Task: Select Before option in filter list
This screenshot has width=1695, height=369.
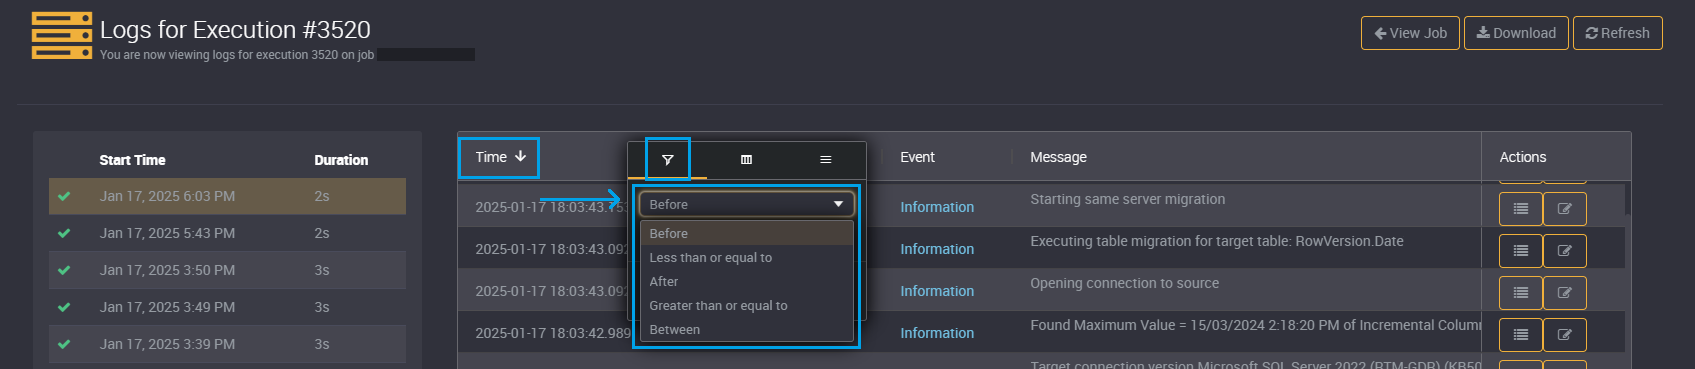Action: click(746, 233)
